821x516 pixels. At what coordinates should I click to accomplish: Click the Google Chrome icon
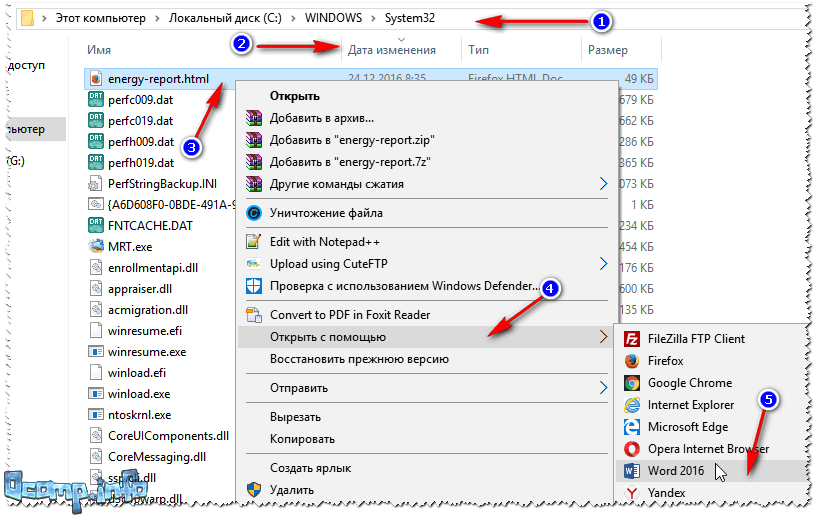(x=631, y=383)
